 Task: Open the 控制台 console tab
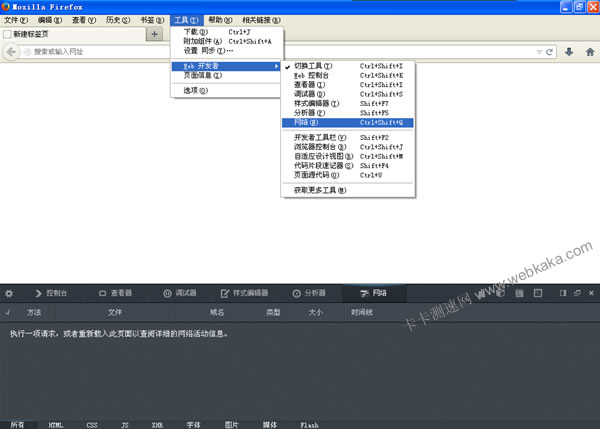pyautogui.click(x=51, y=293)
